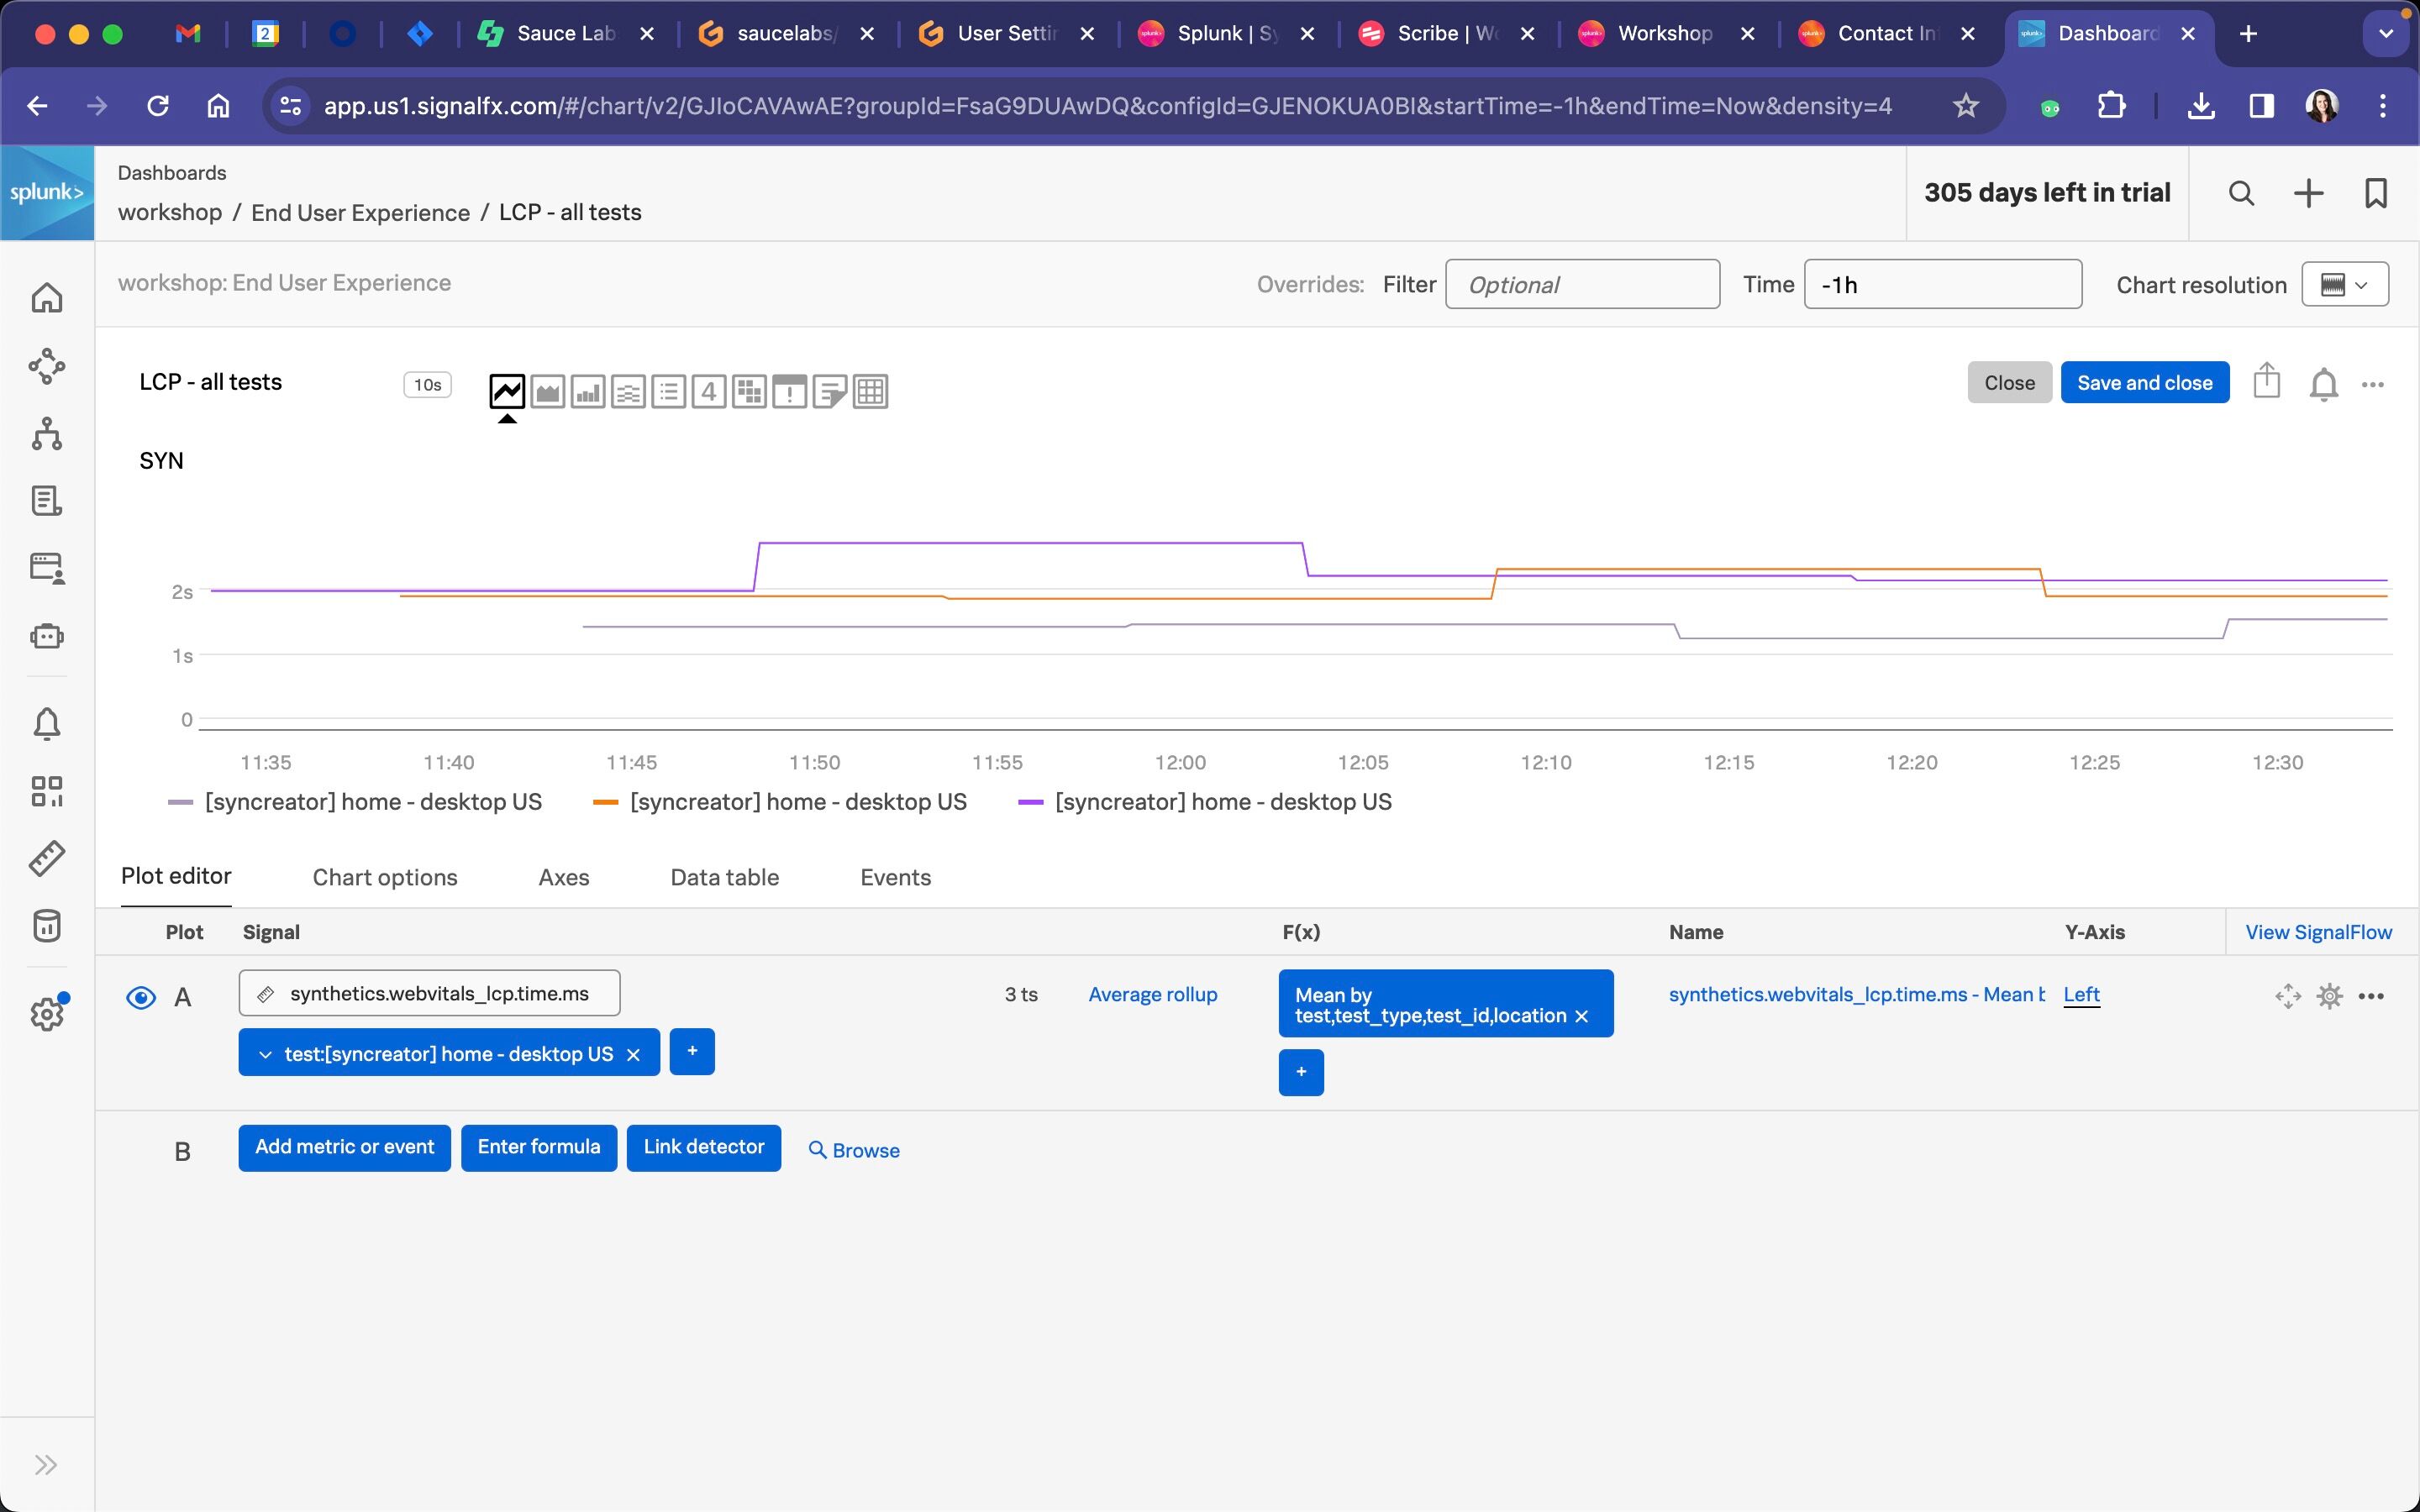Pick the list chart type icon

(669, 391)
